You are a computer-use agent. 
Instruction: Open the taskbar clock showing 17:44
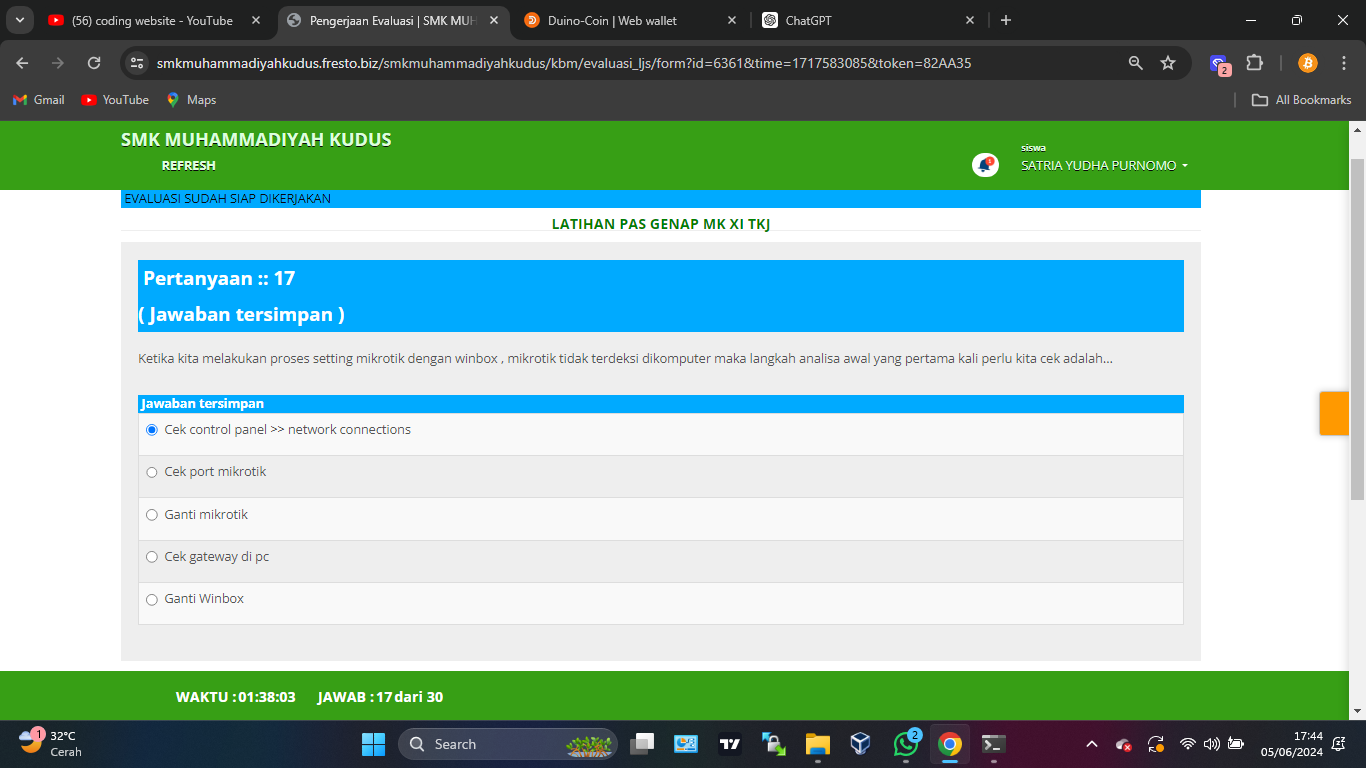point(1292,744)
